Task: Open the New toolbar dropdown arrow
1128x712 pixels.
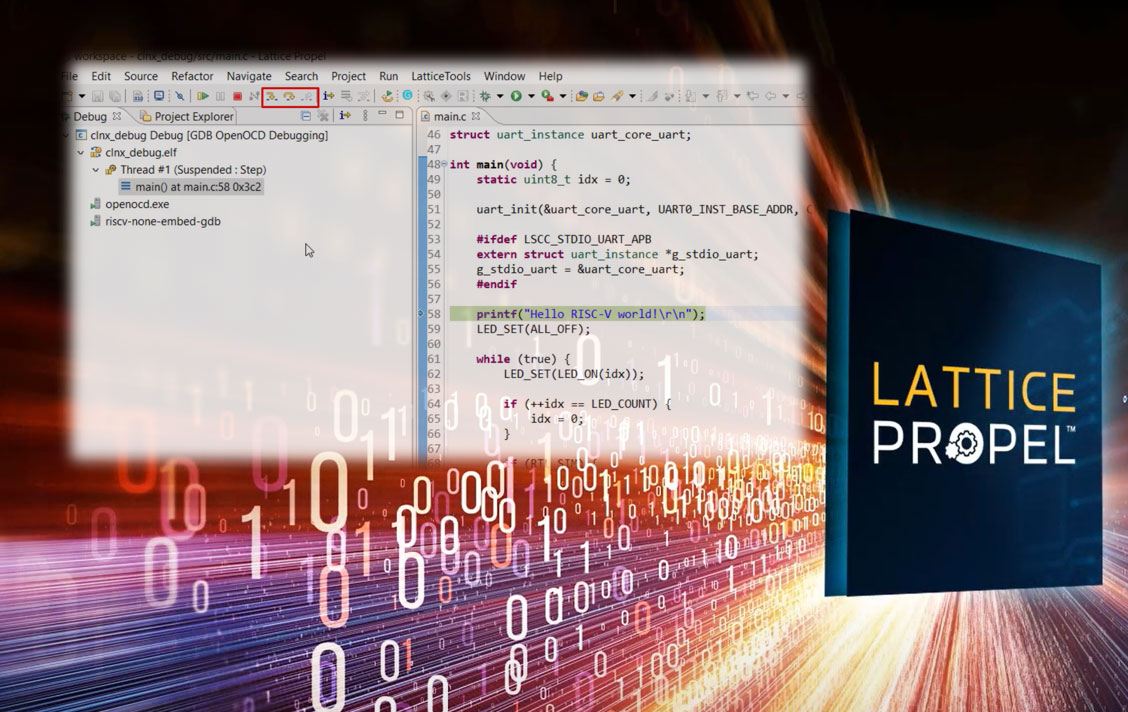Action: point(82,96)
